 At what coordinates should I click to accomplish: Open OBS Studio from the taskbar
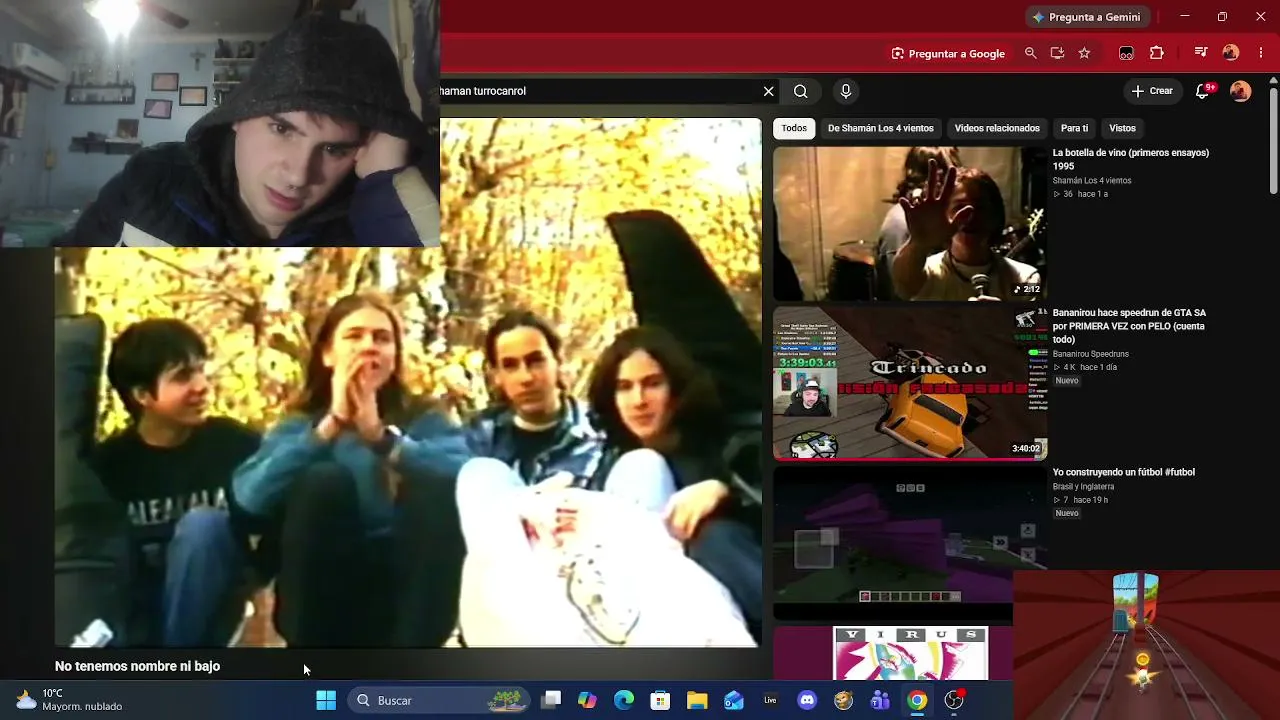(954, 700)
